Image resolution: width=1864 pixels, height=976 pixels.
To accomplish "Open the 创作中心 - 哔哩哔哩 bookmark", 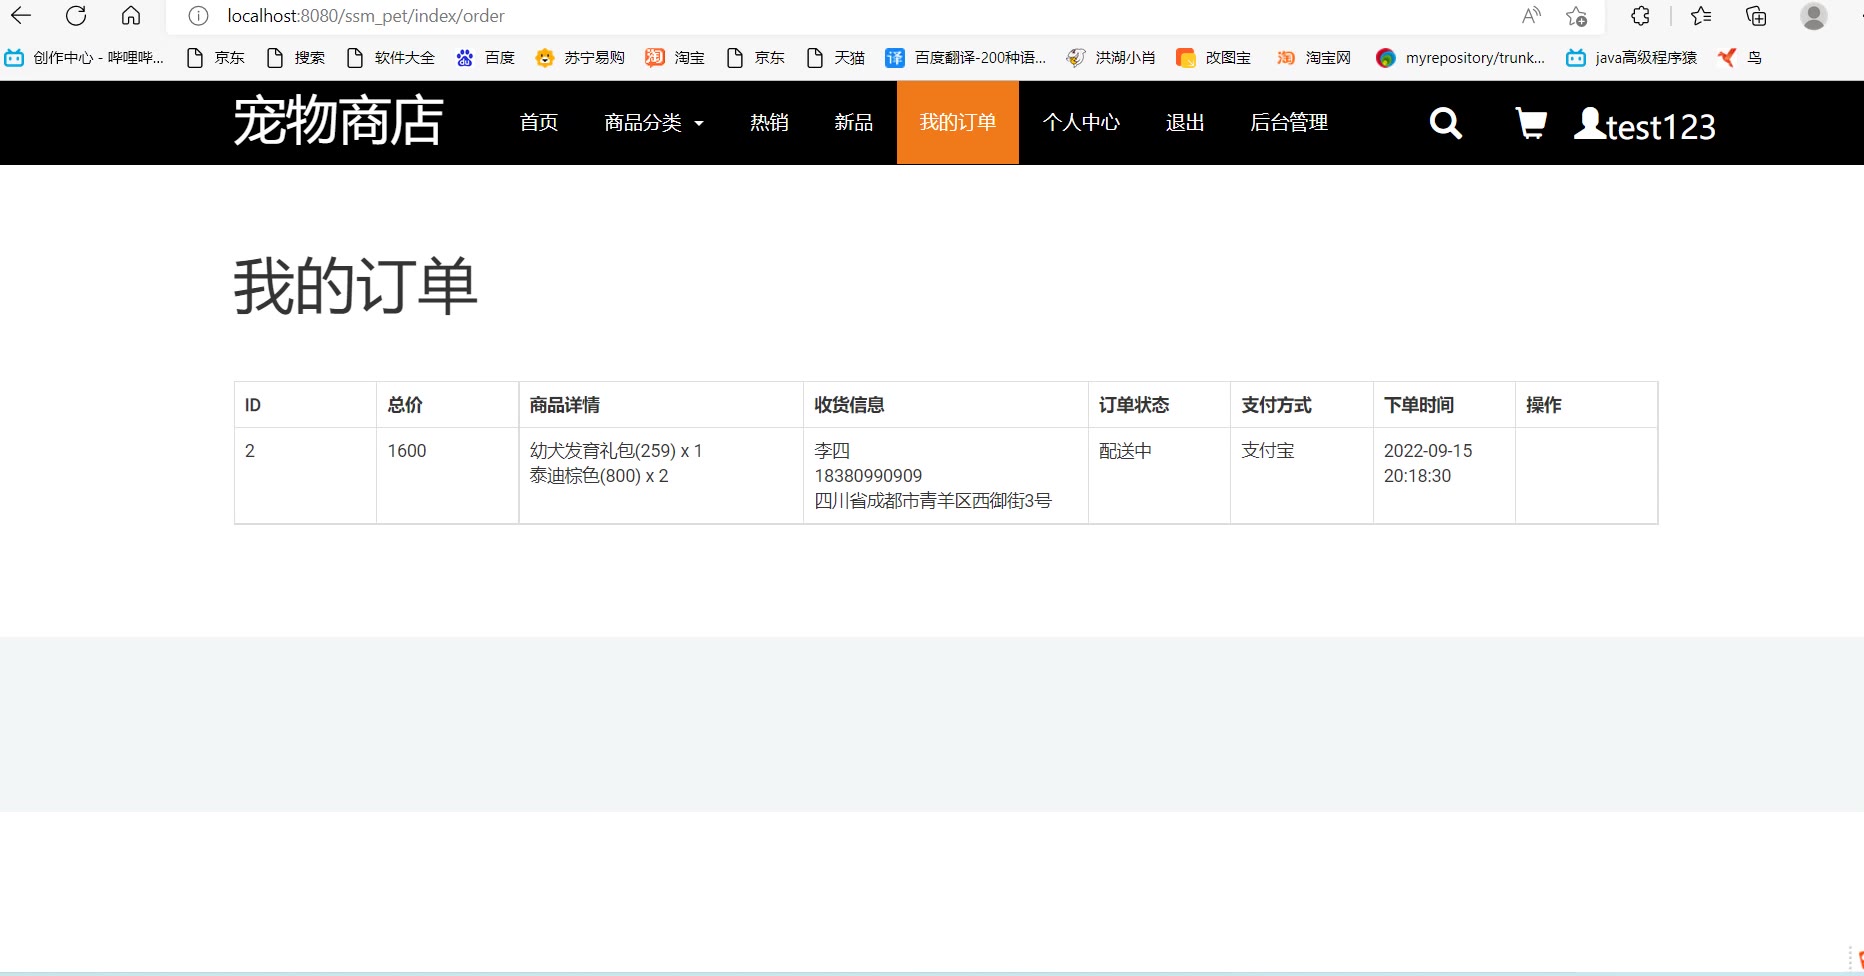I will (84, 58).
